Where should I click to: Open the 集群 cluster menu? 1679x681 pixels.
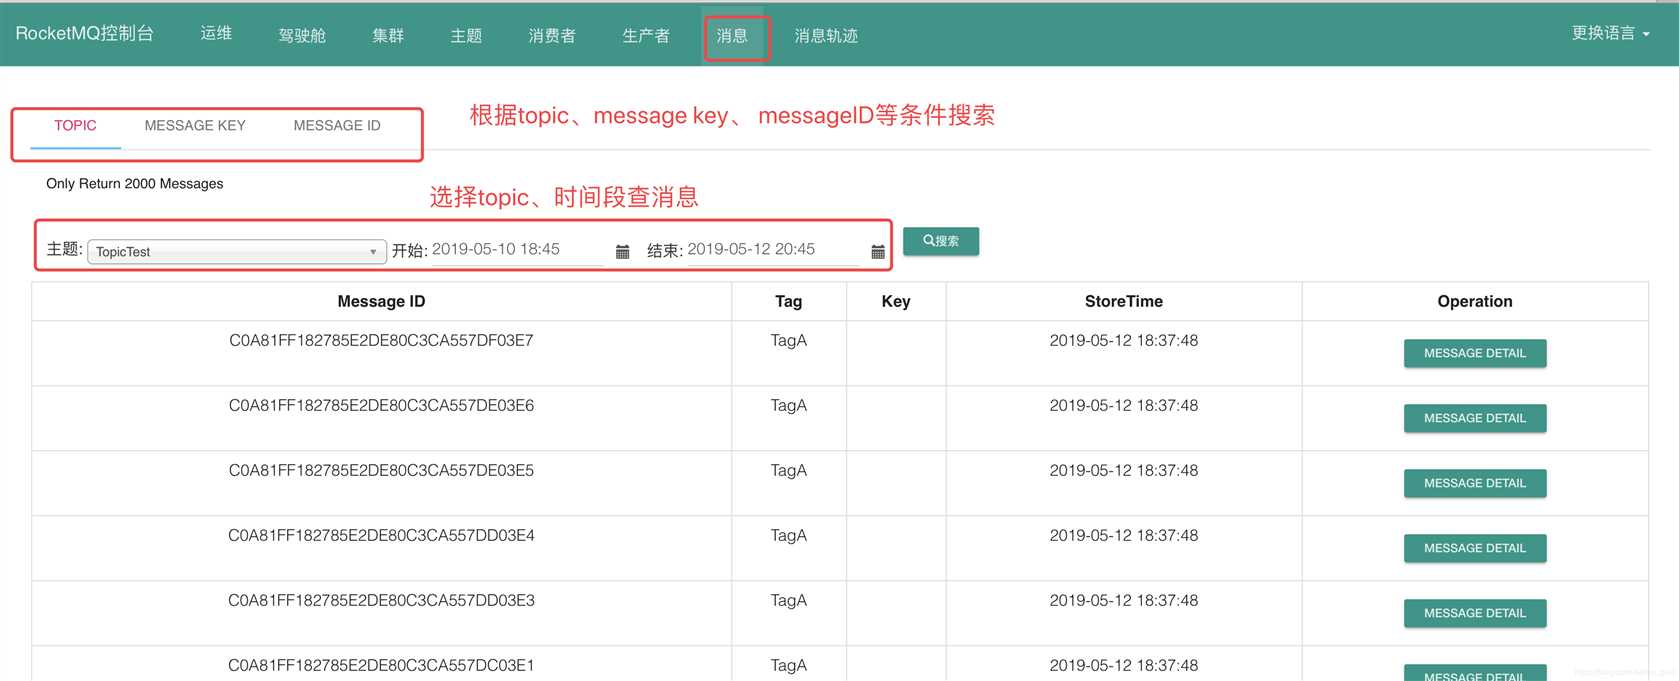coord(388,35)
